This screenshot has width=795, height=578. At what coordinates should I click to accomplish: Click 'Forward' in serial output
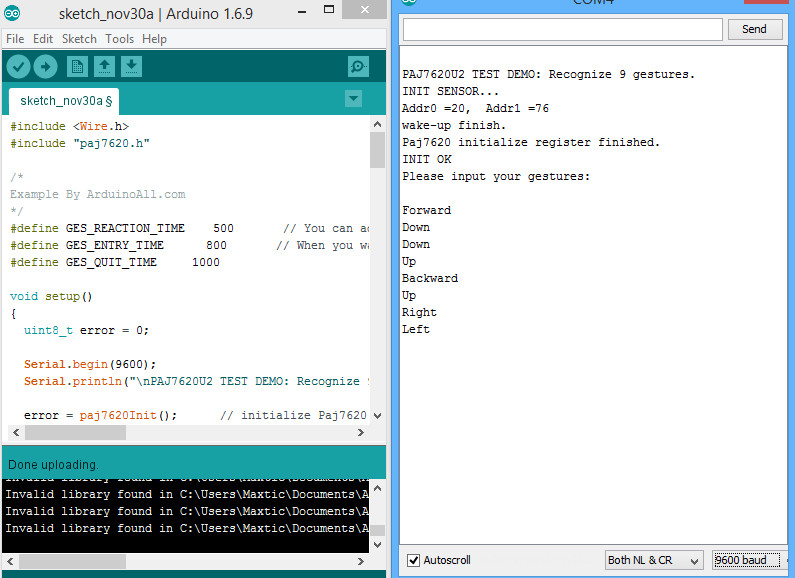coord(426,210)
